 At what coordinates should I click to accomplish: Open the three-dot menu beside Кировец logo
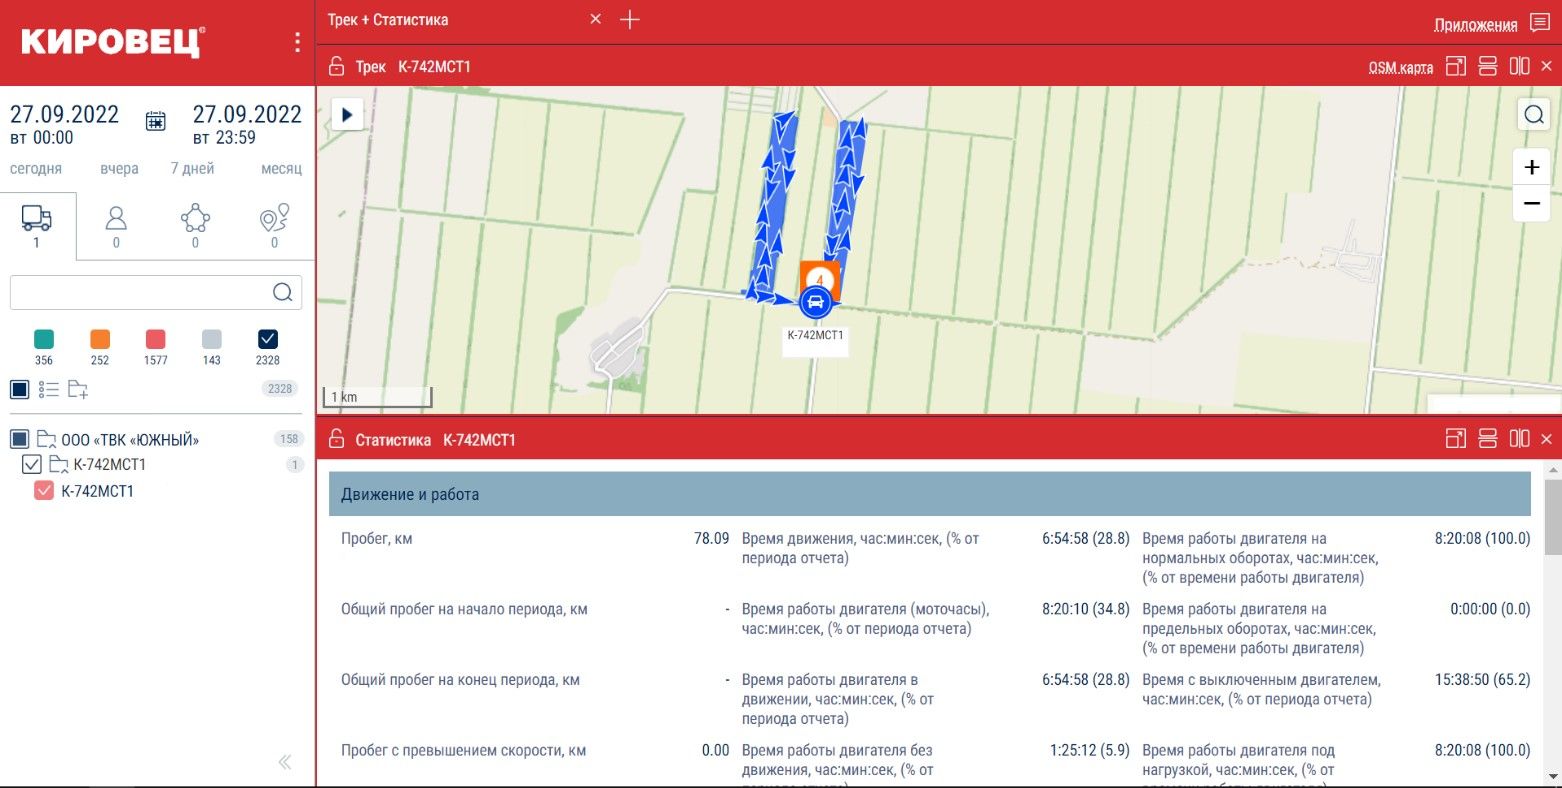coord(297,42)
